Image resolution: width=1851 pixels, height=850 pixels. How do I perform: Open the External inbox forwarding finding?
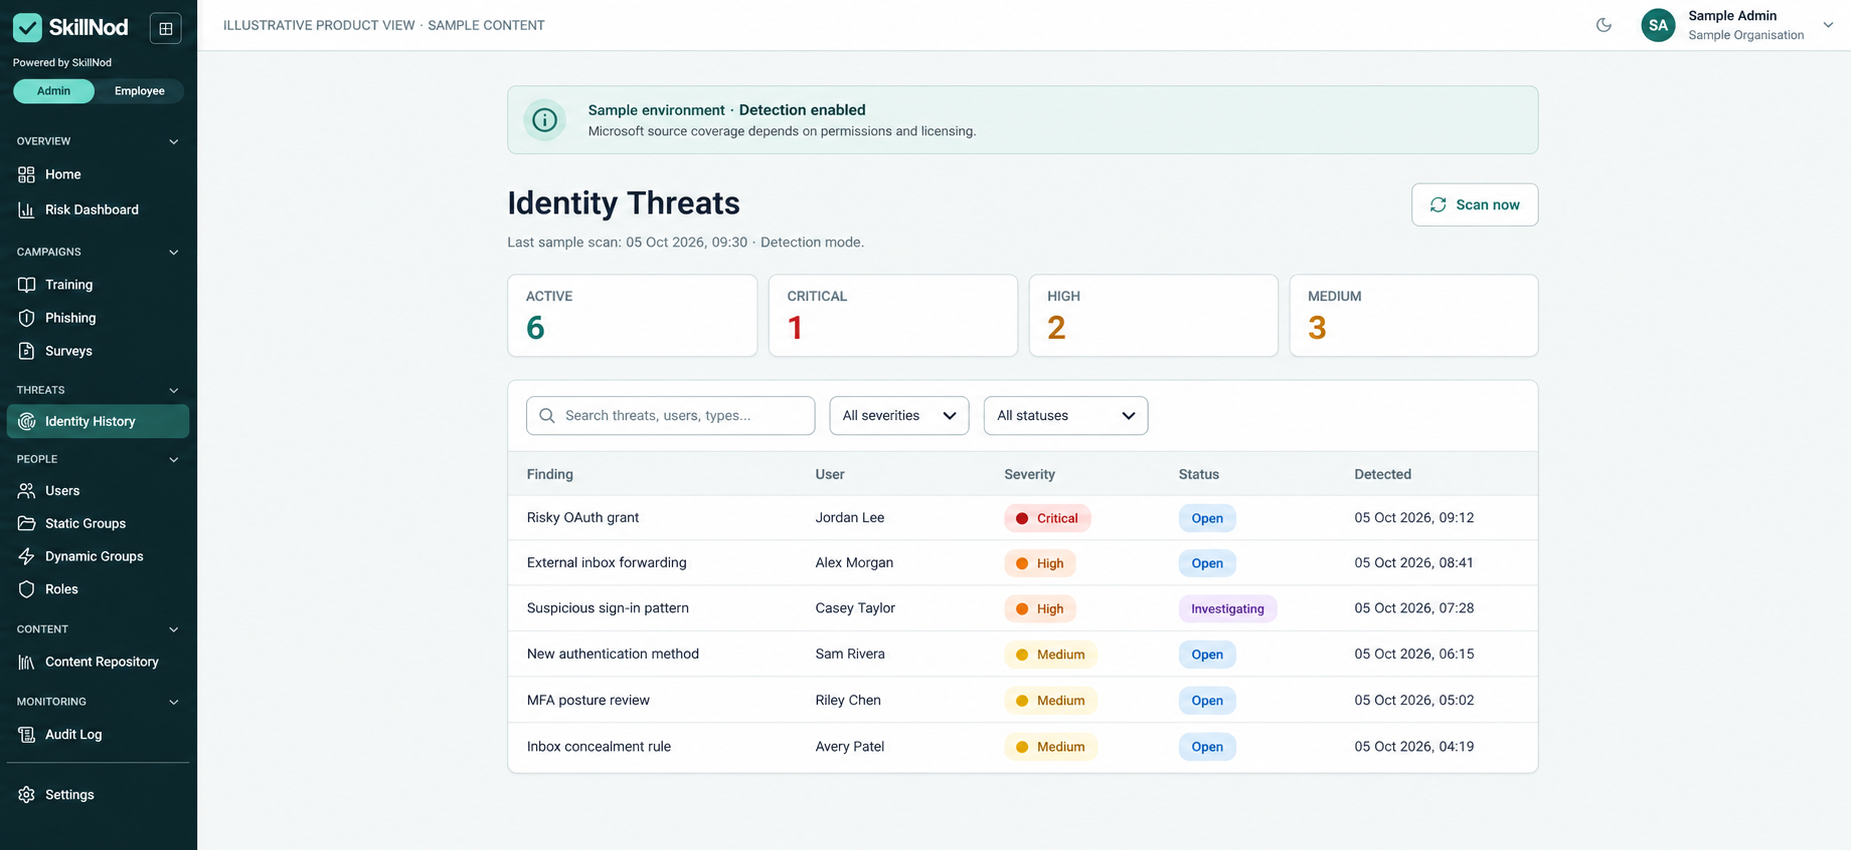(607, 563)
